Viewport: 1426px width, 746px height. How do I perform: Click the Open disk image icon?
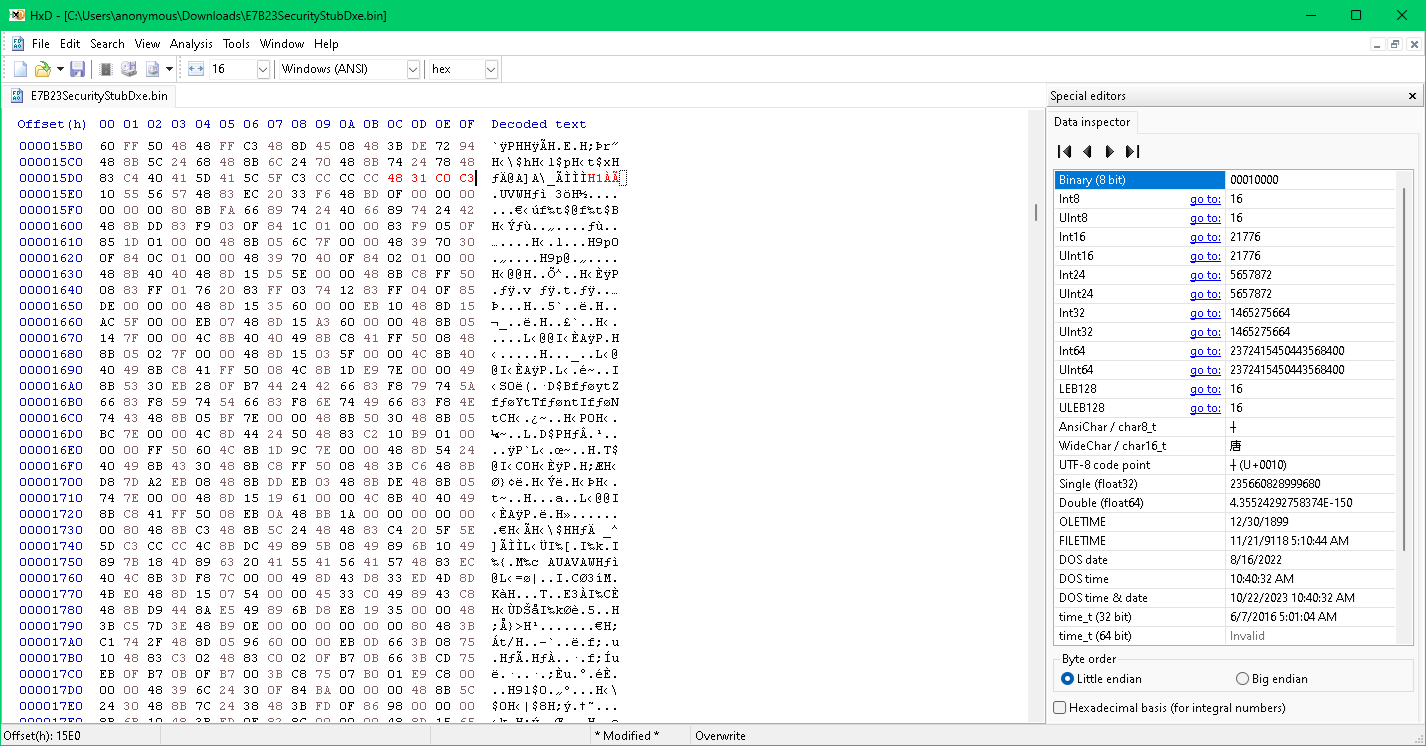(153, 69)
